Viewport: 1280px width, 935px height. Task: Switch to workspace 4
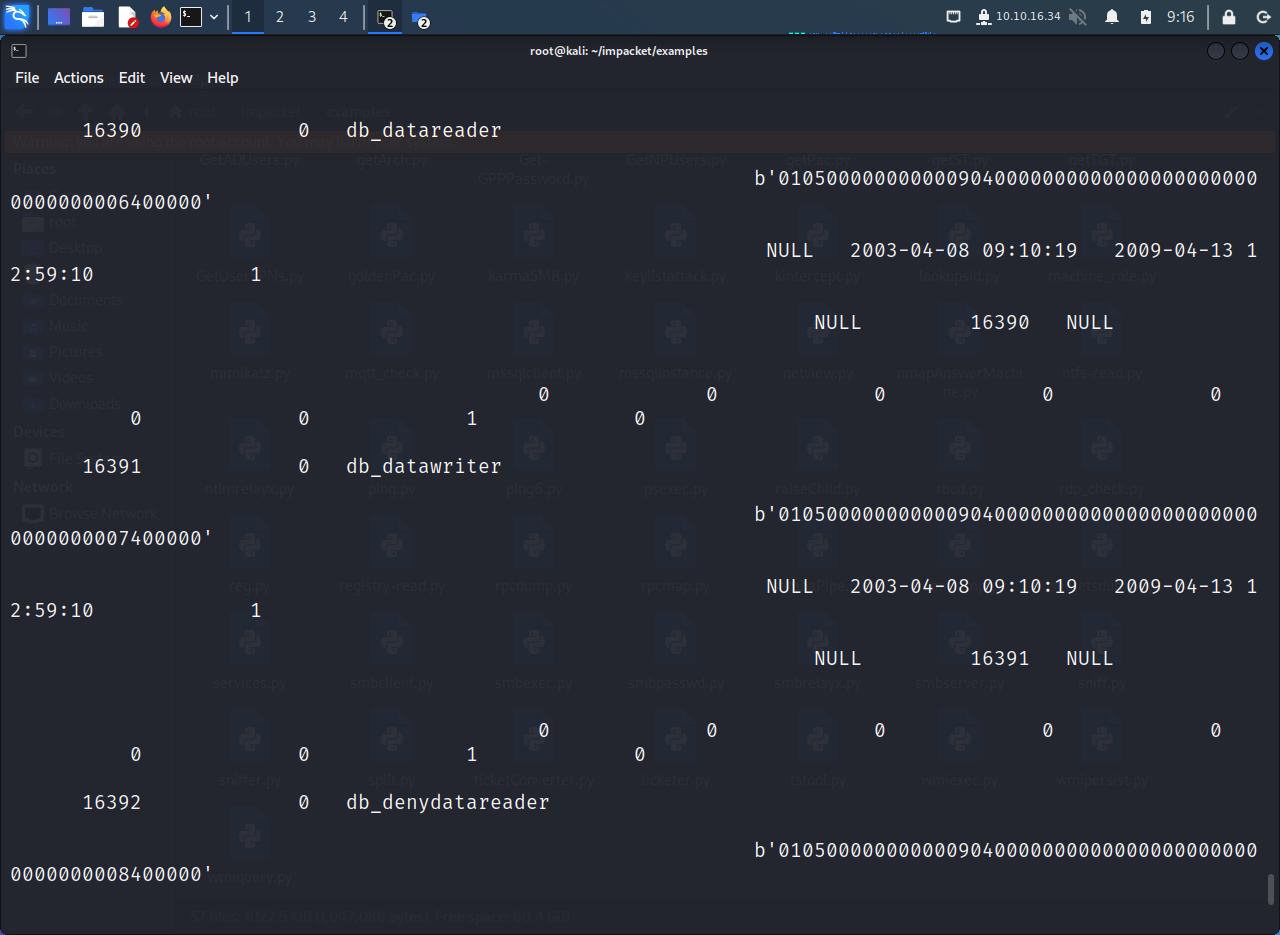pyautogui.click(x=344, y=17)
